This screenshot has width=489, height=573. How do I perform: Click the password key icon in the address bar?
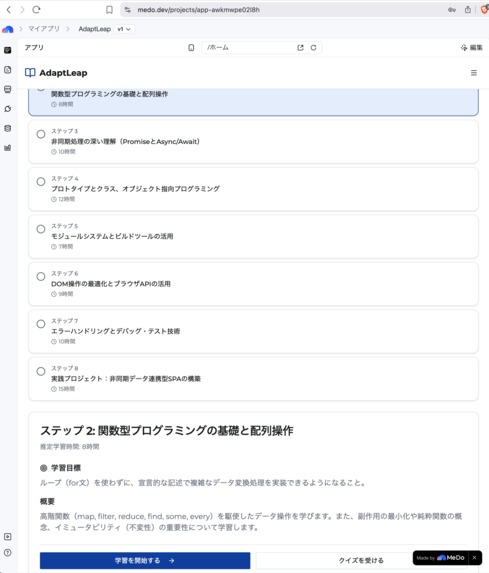pyautogui.click(x=452, y=10)
